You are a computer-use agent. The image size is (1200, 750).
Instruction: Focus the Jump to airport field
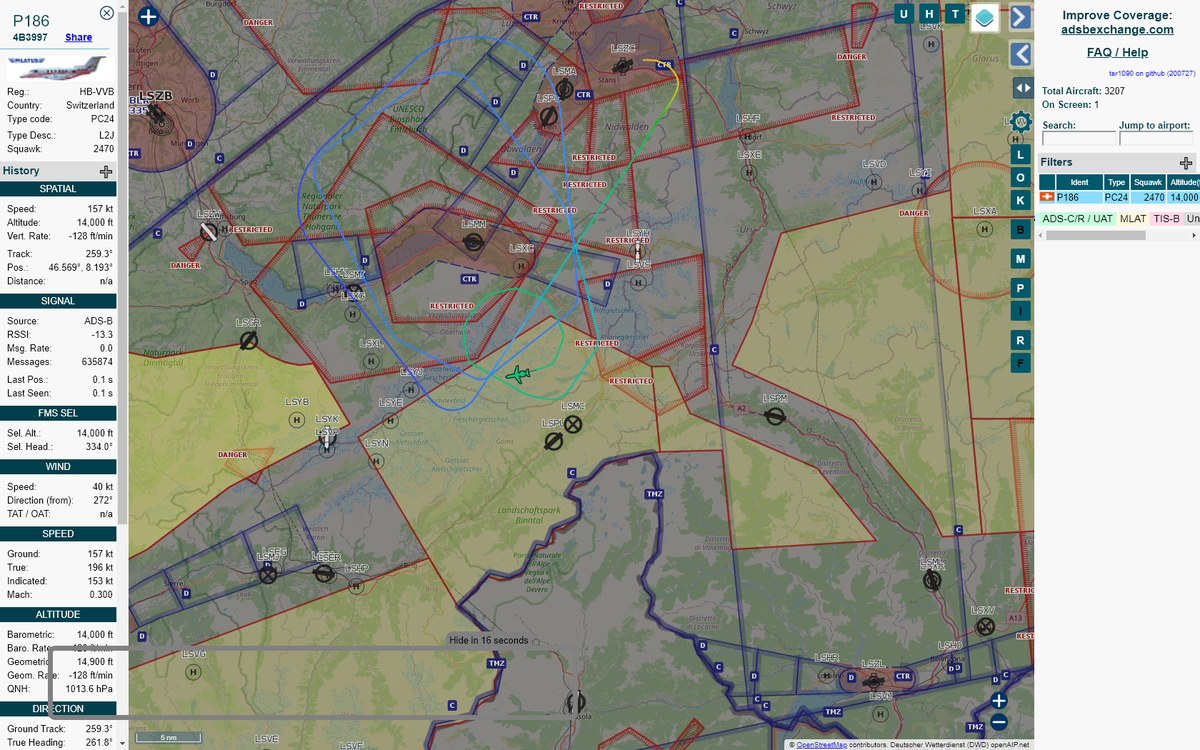point(1156,139)
